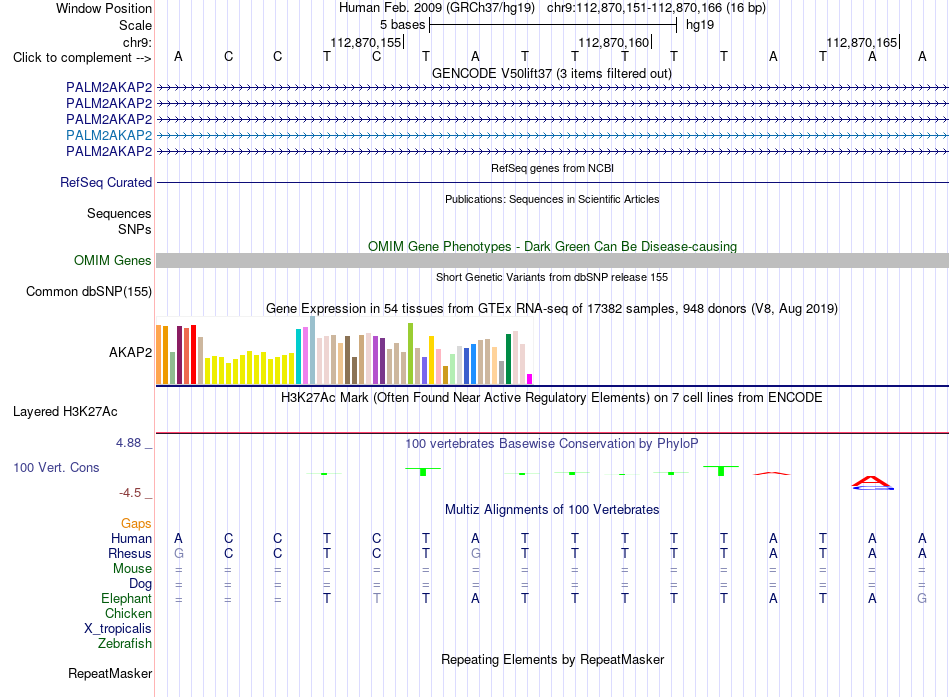Open the GTEx Gene Expression track title
Image resolution: width=950 pixels, height=697 pixels.
(x=552, y=308)
